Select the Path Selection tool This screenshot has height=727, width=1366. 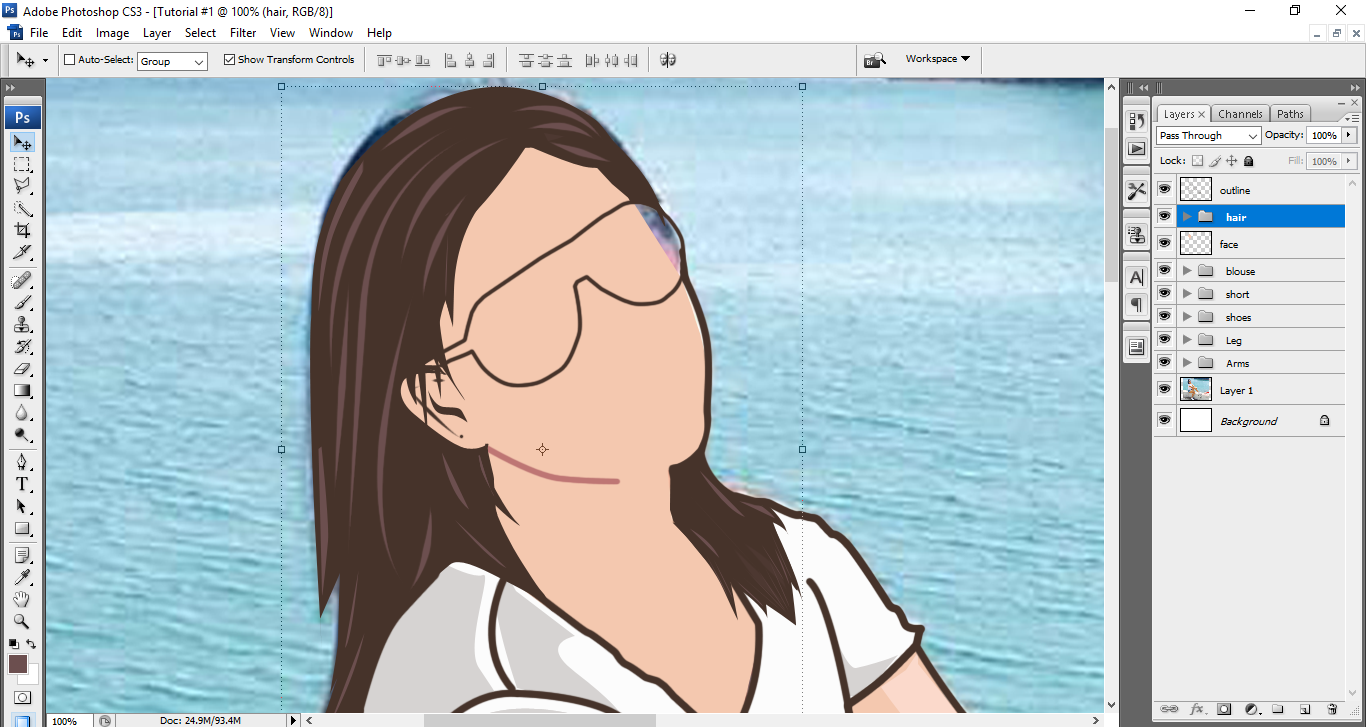pos(22,507)
